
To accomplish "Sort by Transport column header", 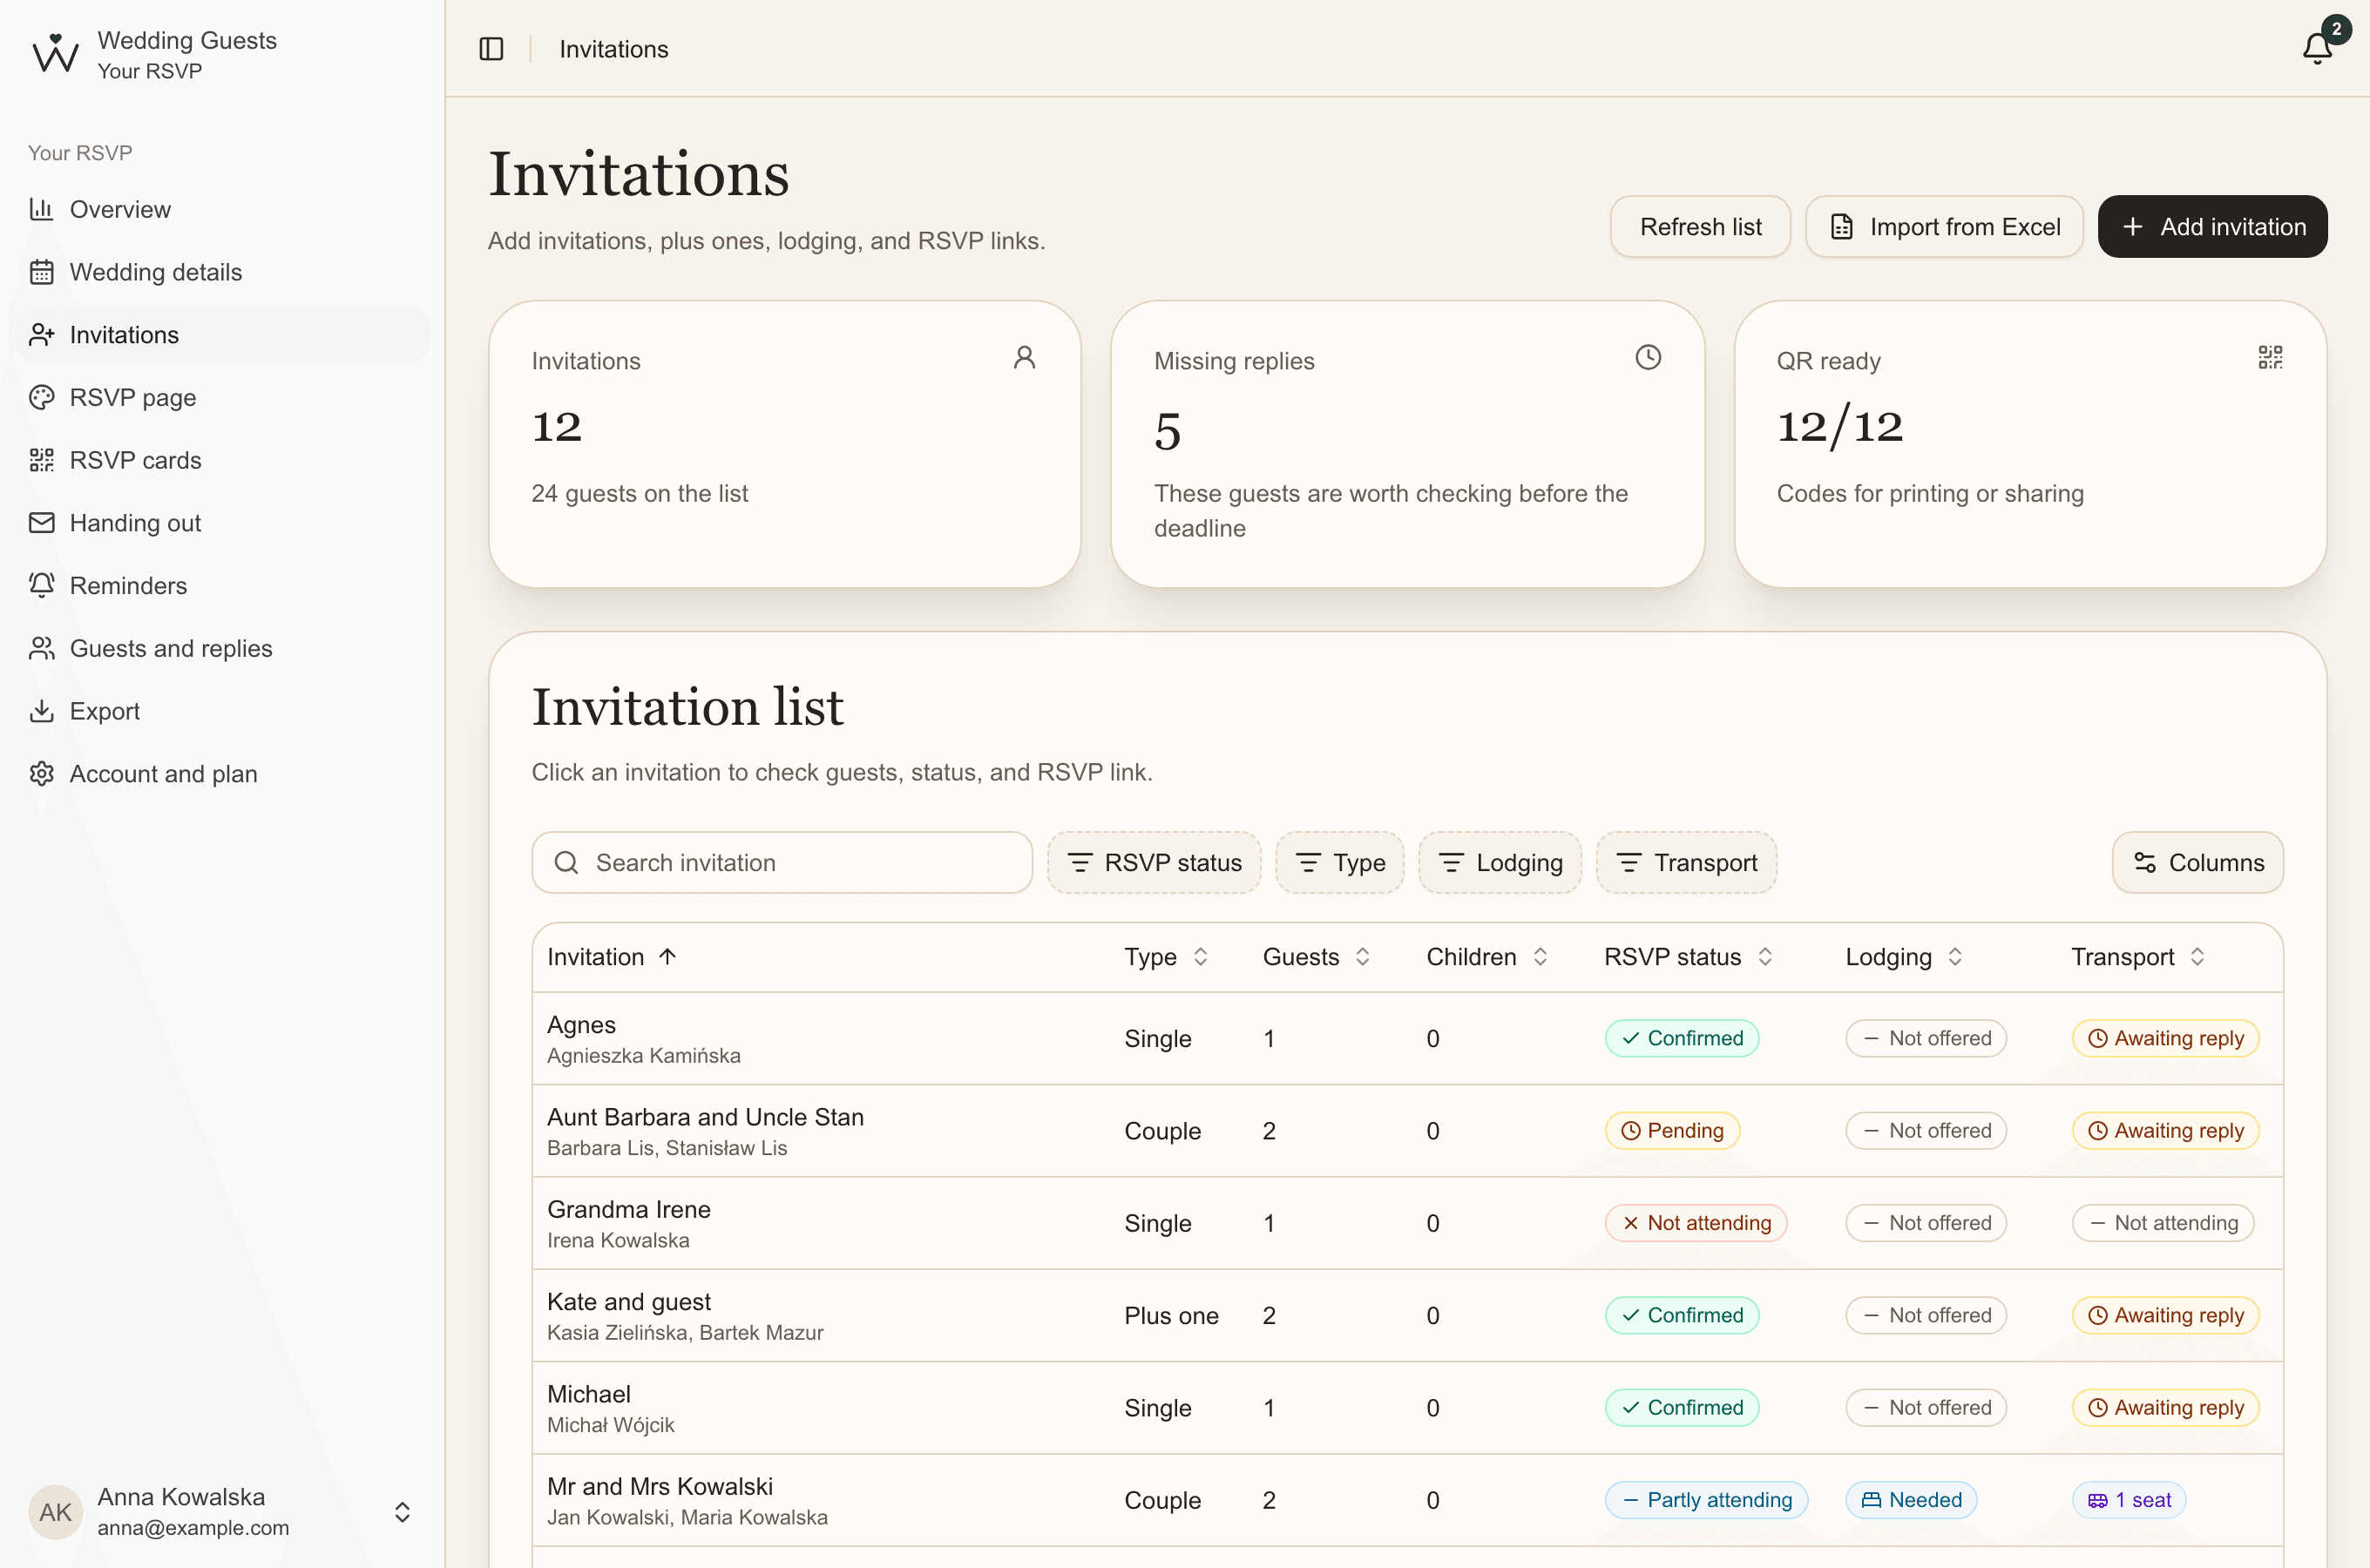I will pos(2138,957).
